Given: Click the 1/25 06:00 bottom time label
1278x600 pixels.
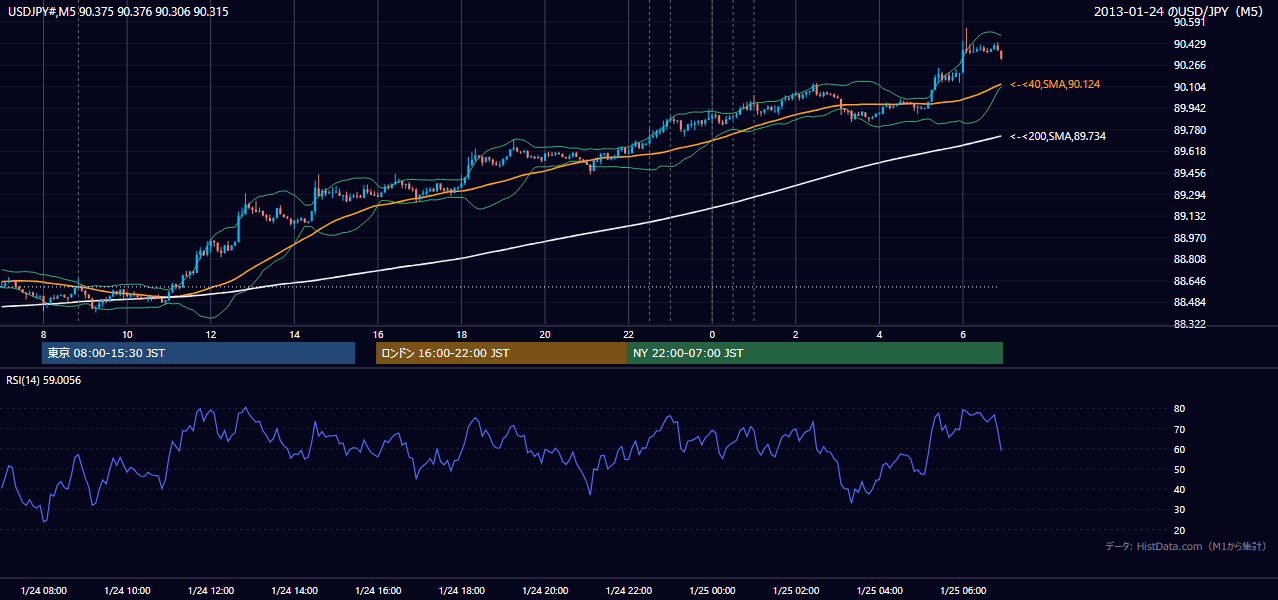Looking at the screenshot, I should 963,591.
